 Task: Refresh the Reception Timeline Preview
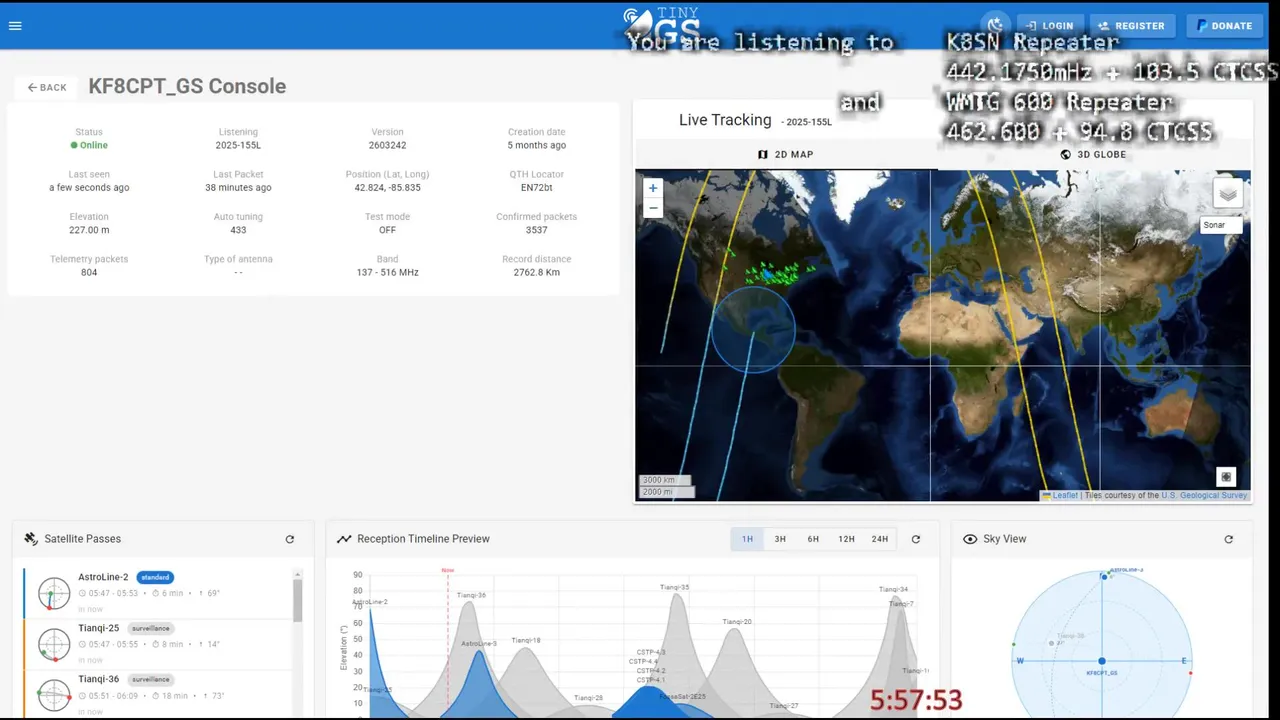point(915,539)
